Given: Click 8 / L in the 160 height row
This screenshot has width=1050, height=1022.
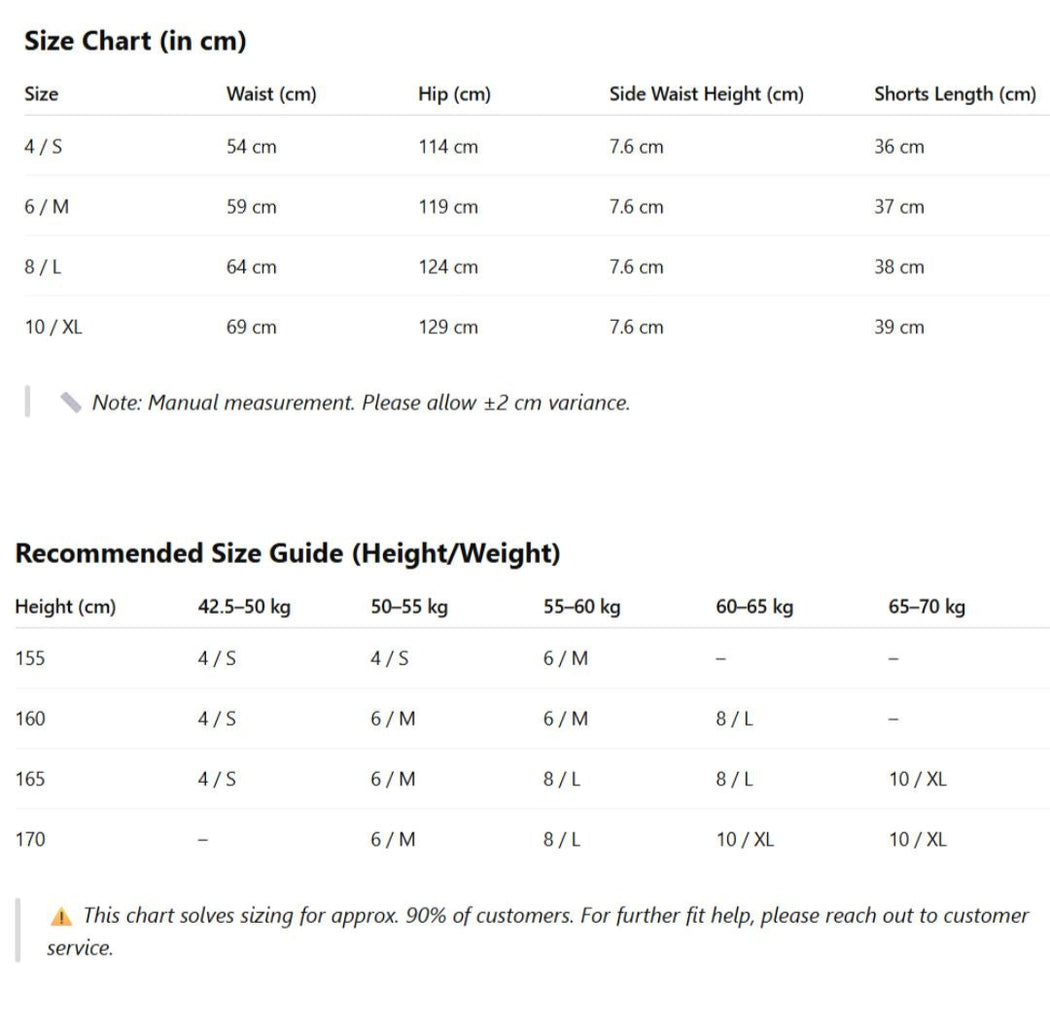Looking at the screenshot, I should coord(735,719).
